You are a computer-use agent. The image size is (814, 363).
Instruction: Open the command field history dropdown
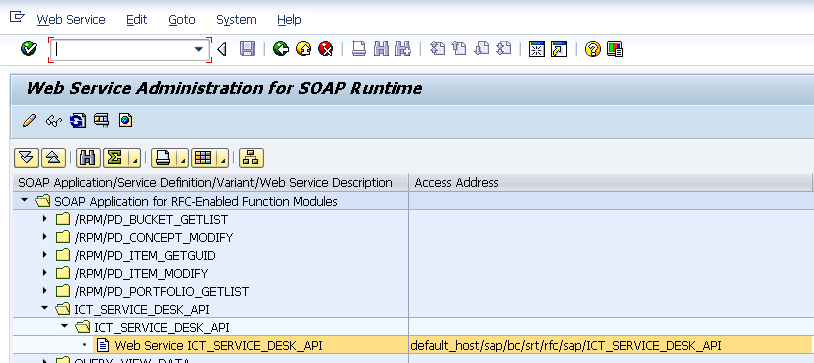(x=198, y=50)
